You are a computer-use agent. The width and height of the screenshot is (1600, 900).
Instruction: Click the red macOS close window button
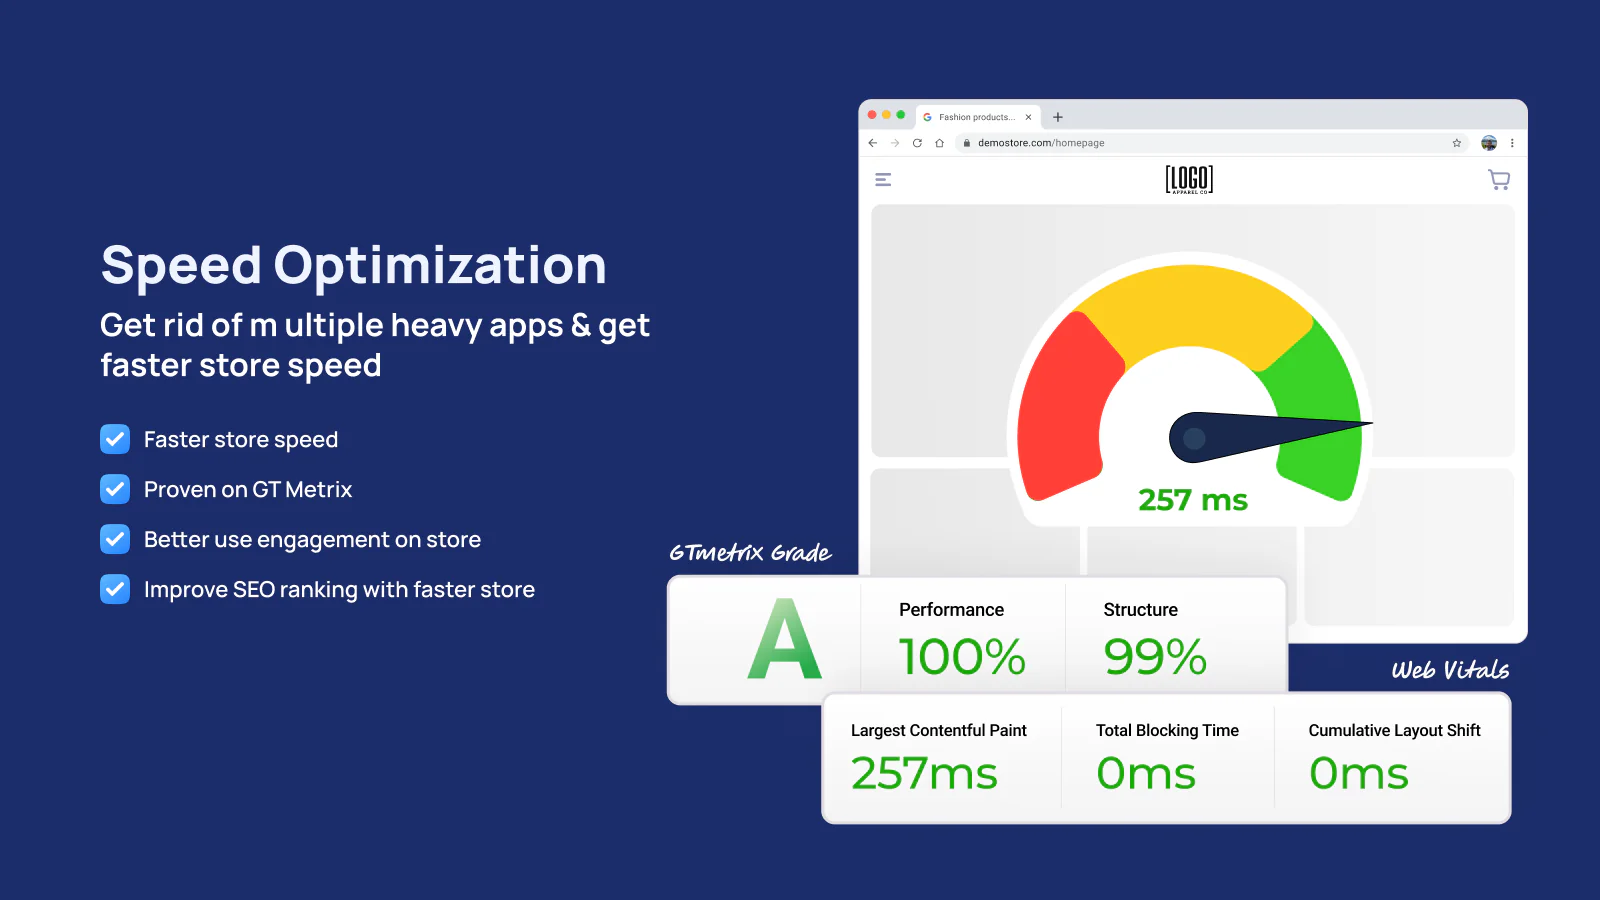click(872, 115)
